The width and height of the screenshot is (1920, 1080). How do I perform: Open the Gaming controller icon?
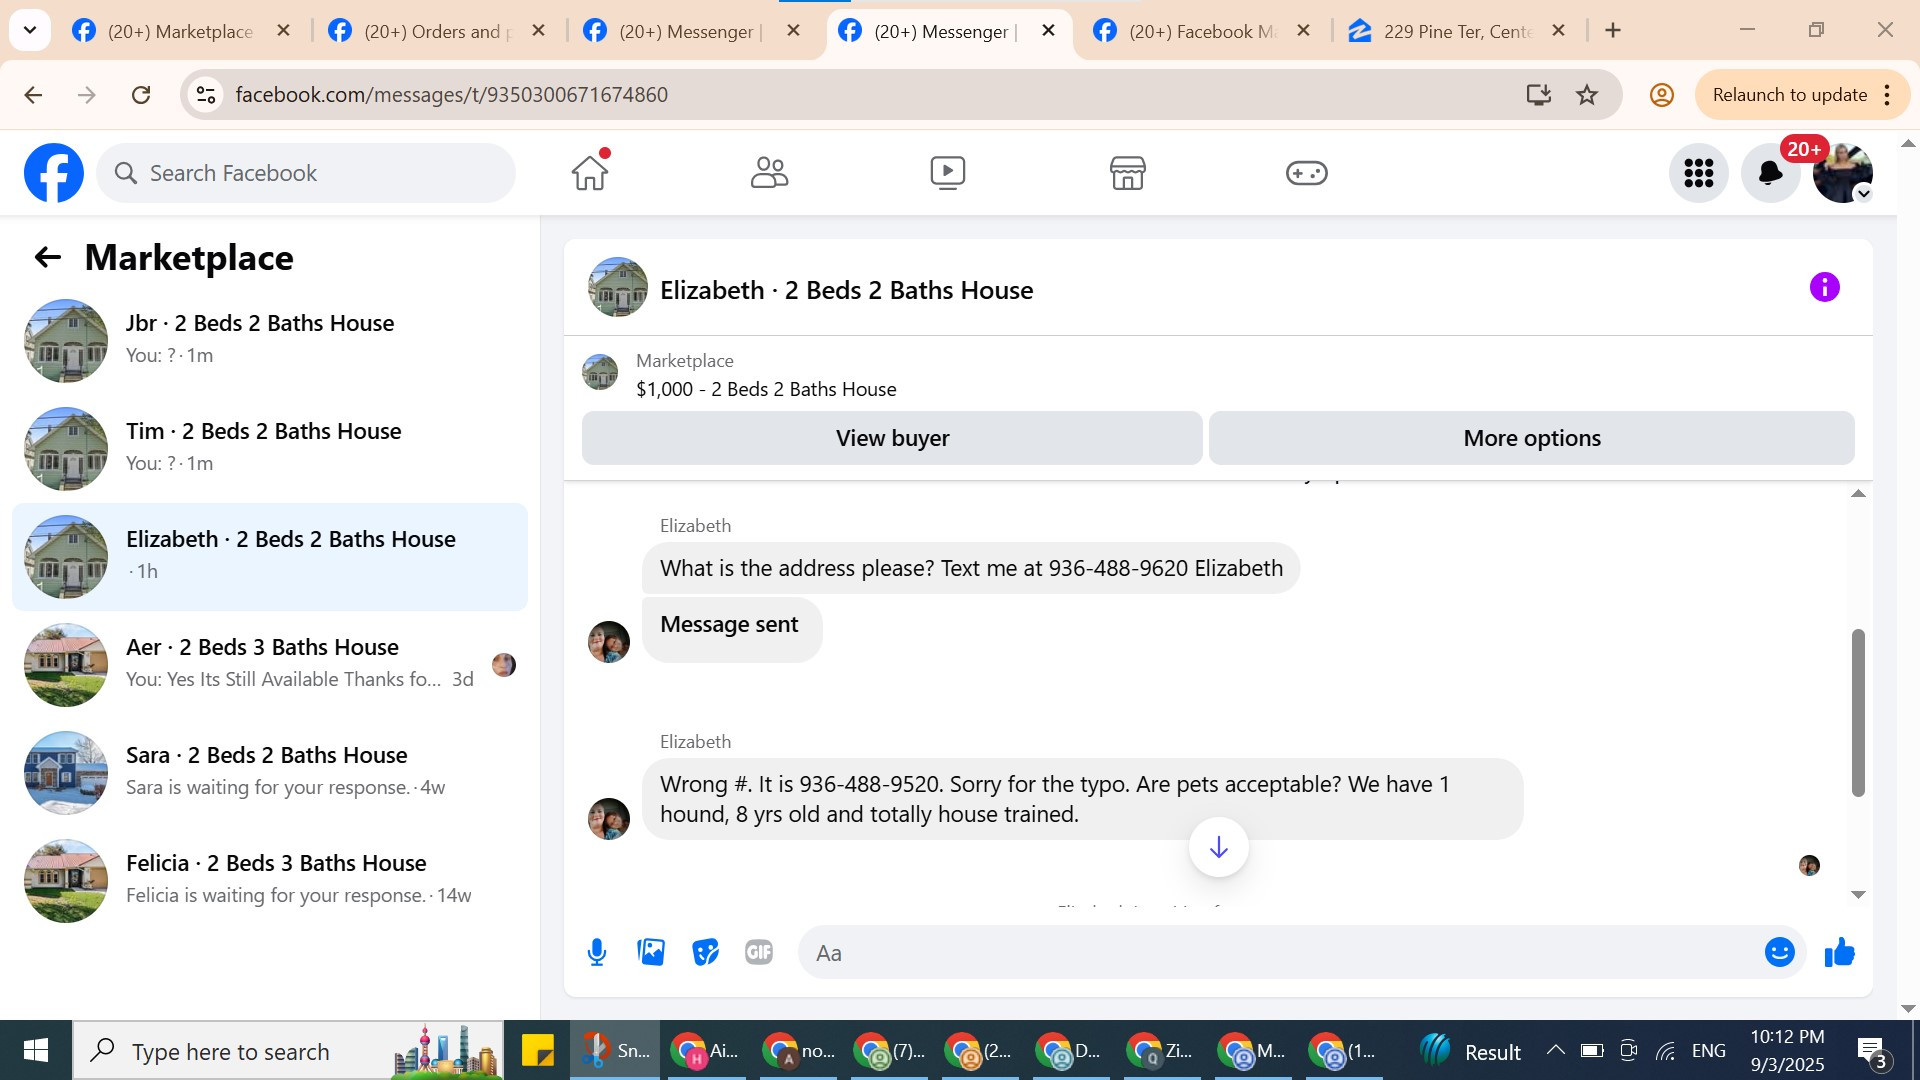point(1306,173)
